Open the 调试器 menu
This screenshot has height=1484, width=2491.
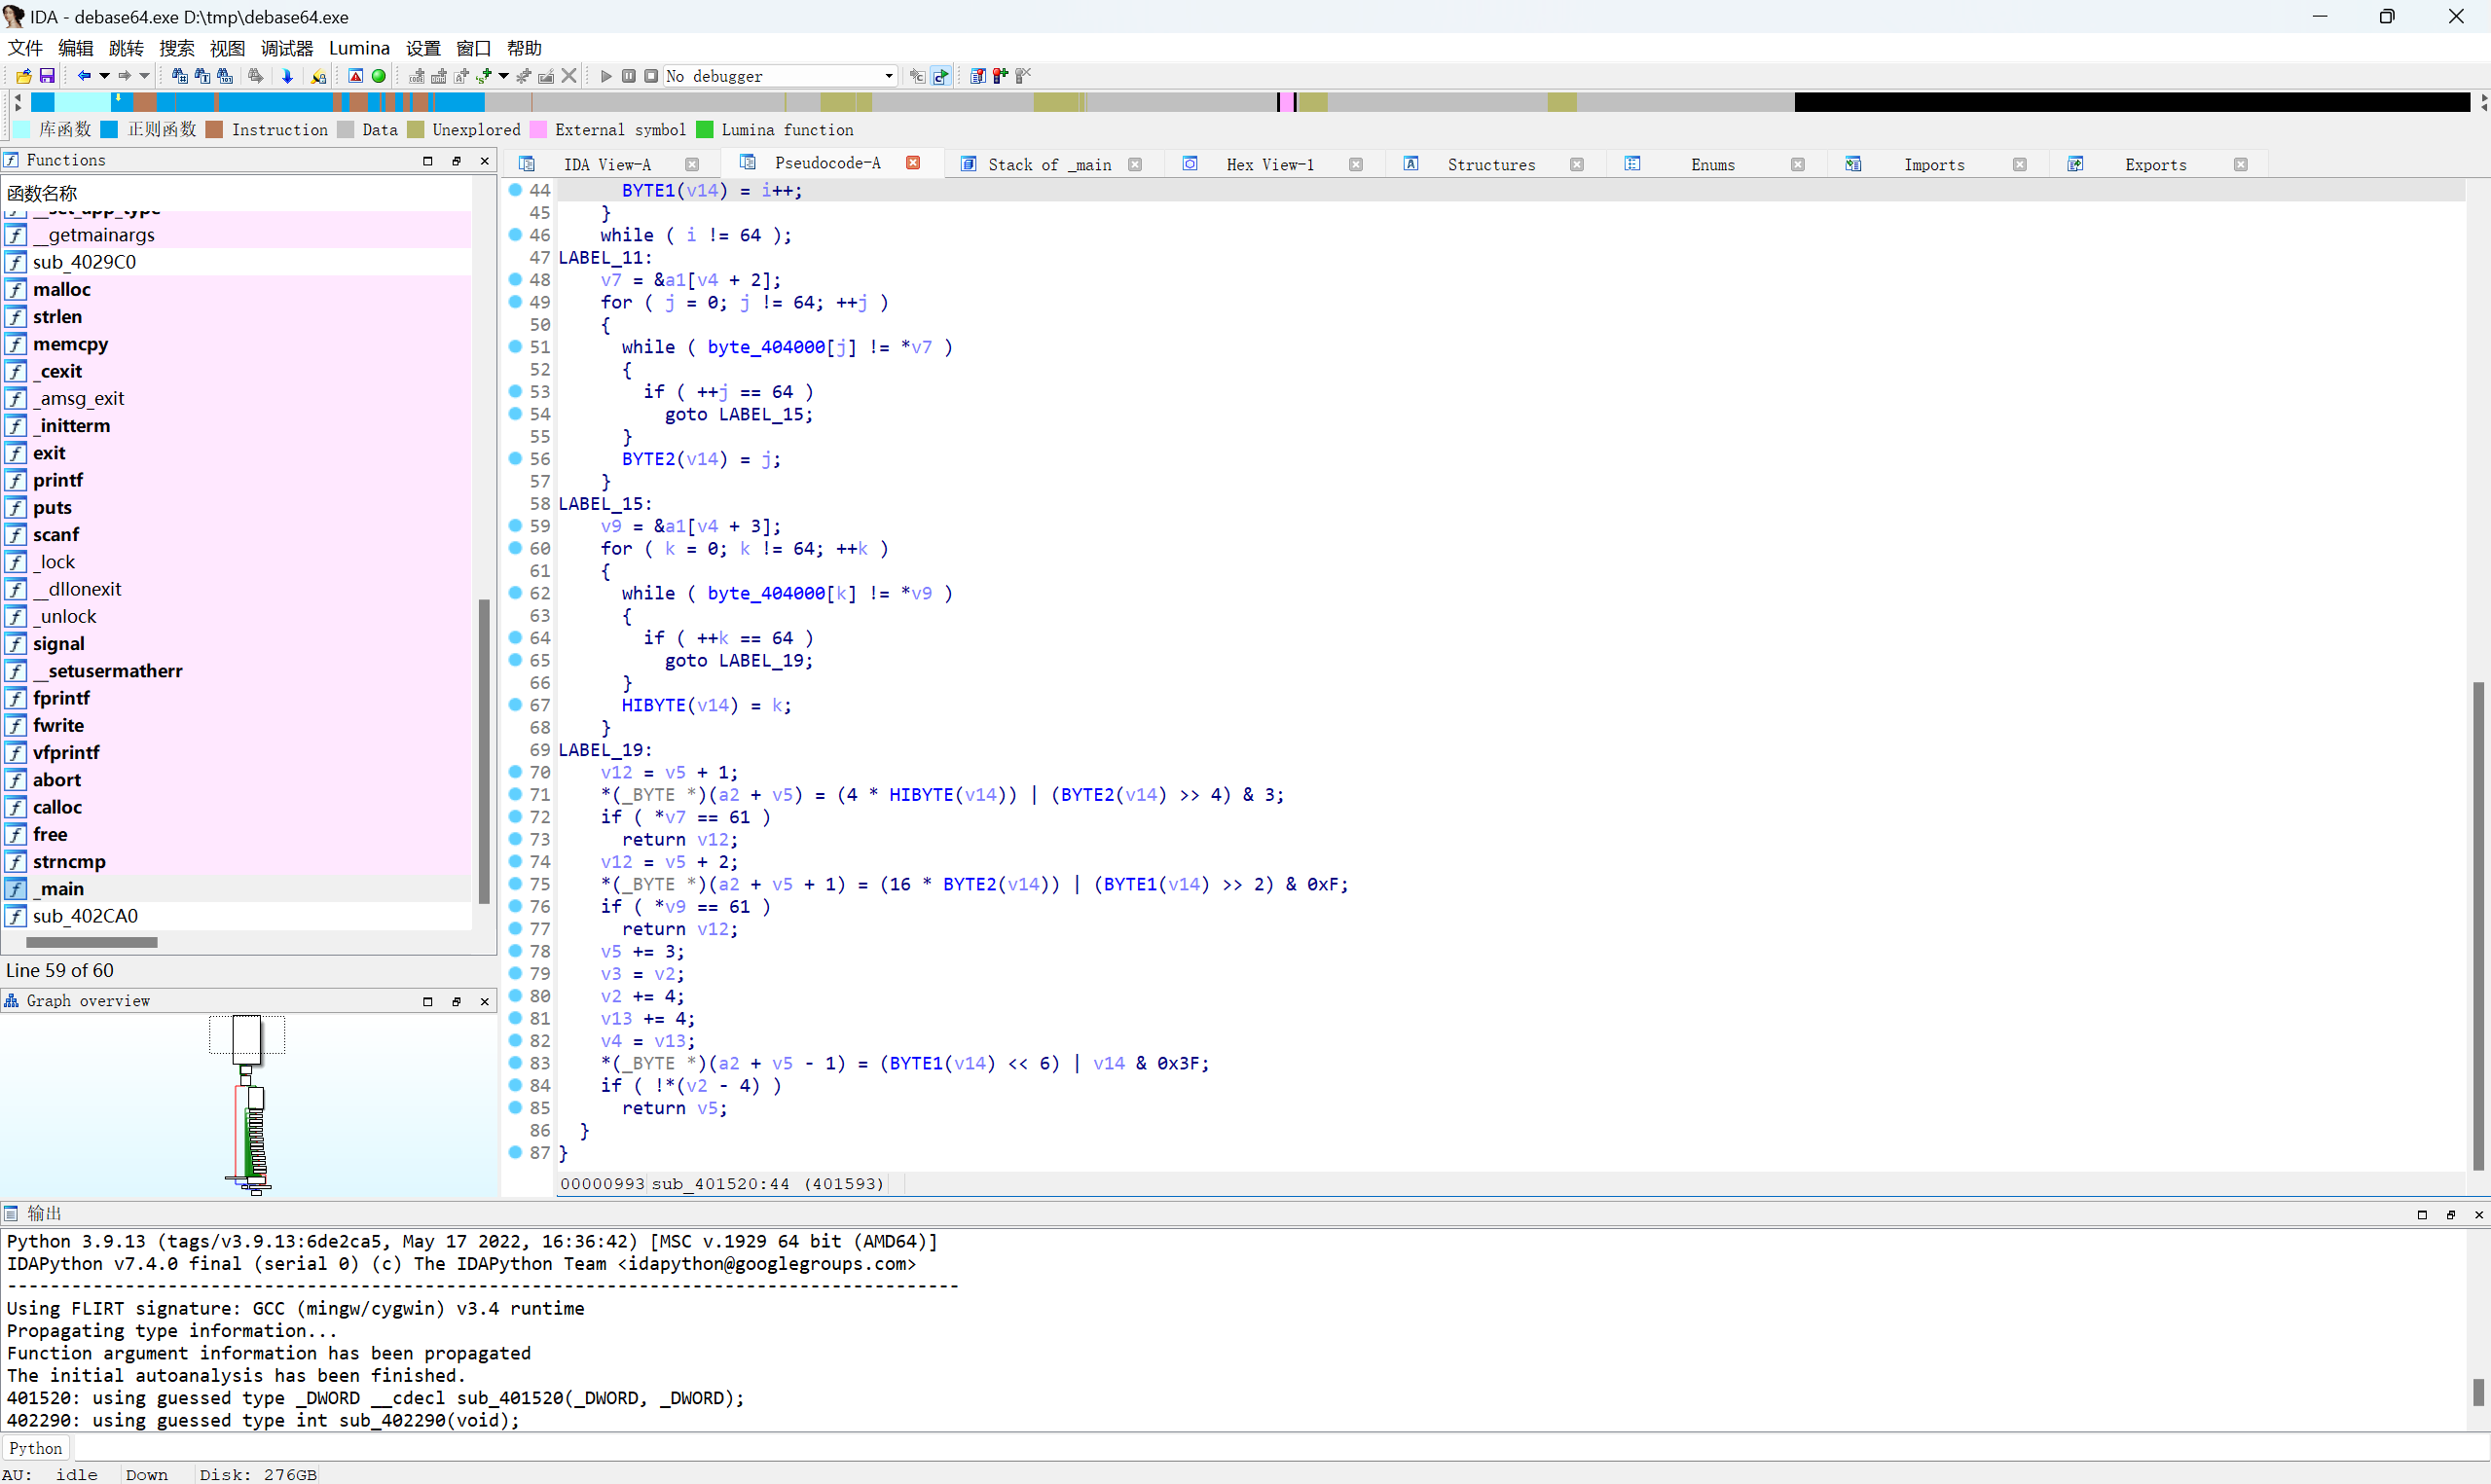pos(287,48)
